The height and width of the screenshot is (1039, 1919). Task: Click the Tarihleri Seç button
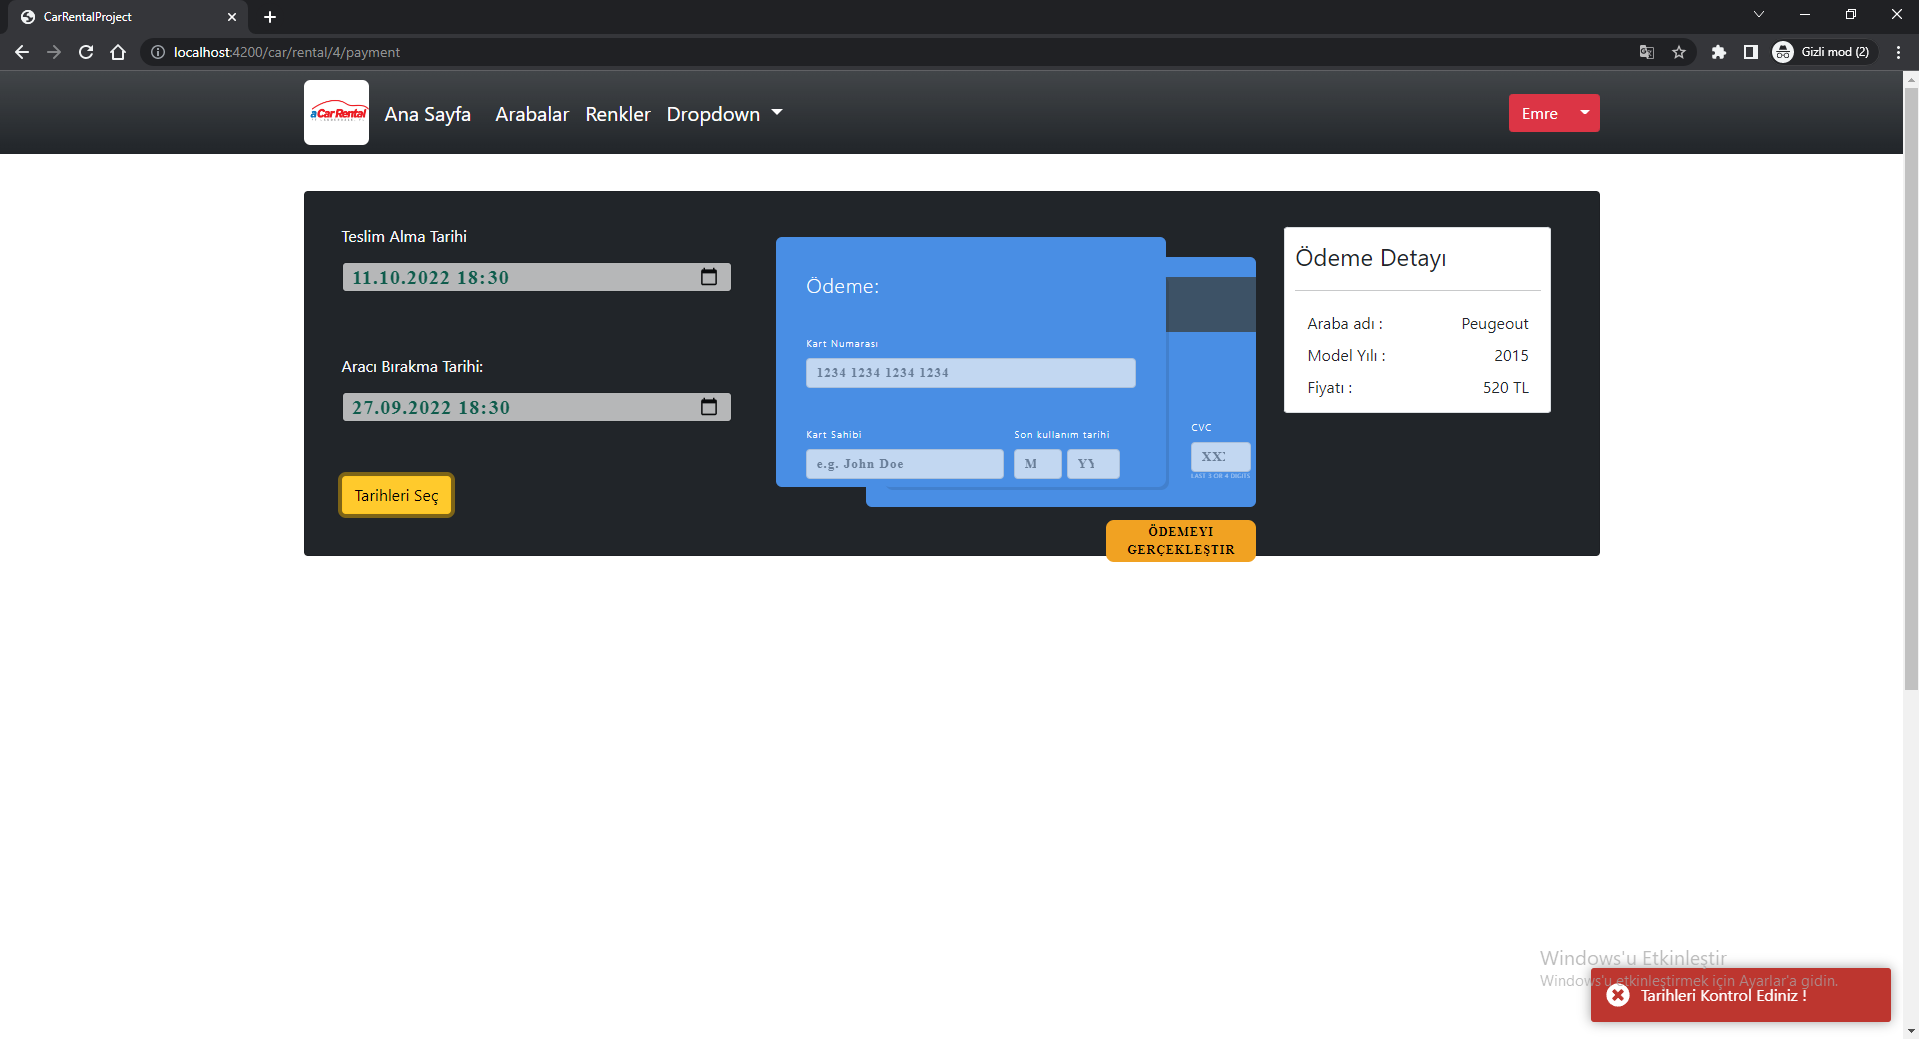[x=396, y=494]
